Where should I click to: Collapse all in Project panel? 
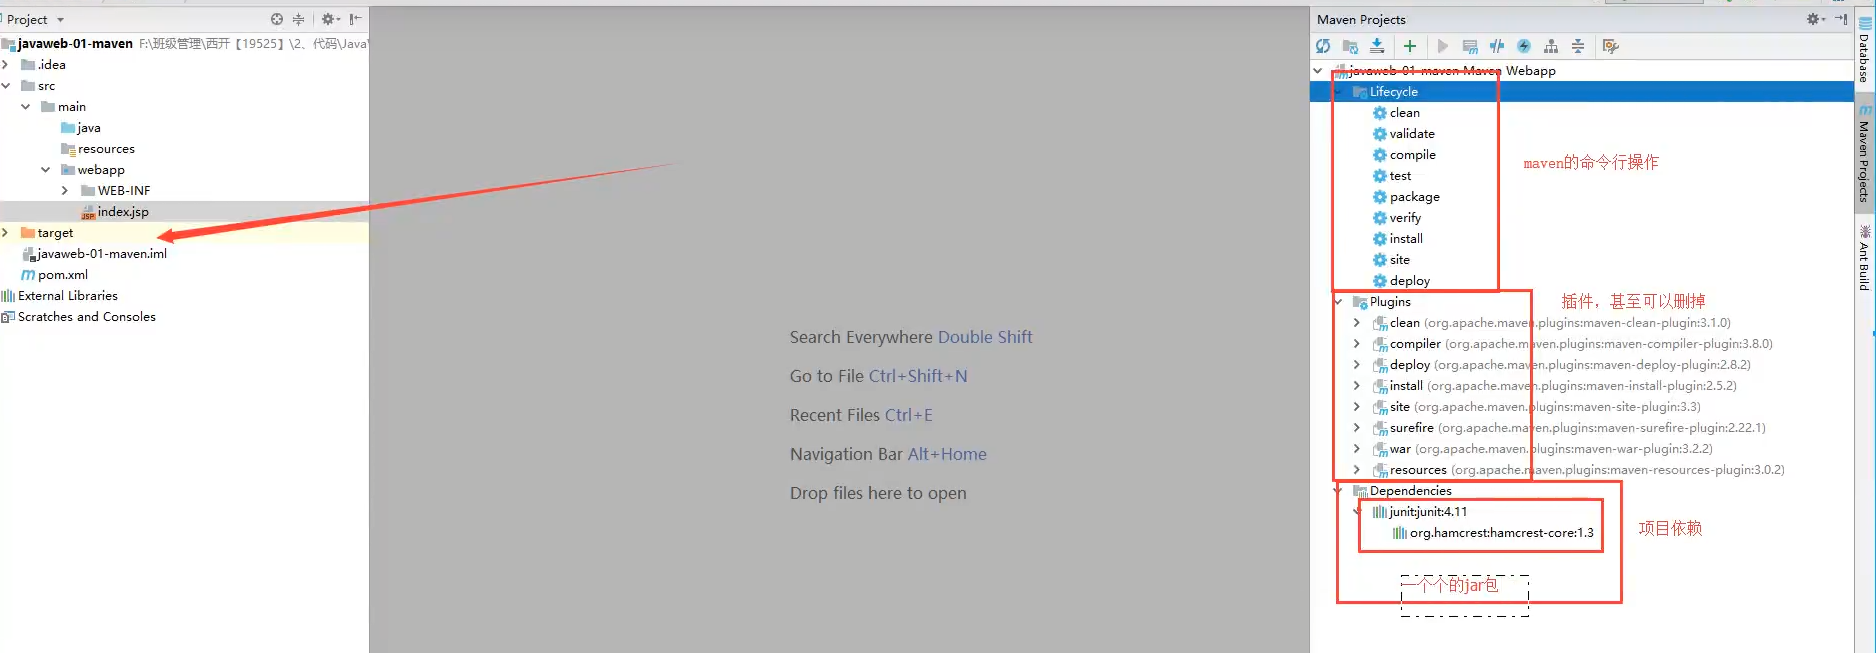(x=298, y=19)
